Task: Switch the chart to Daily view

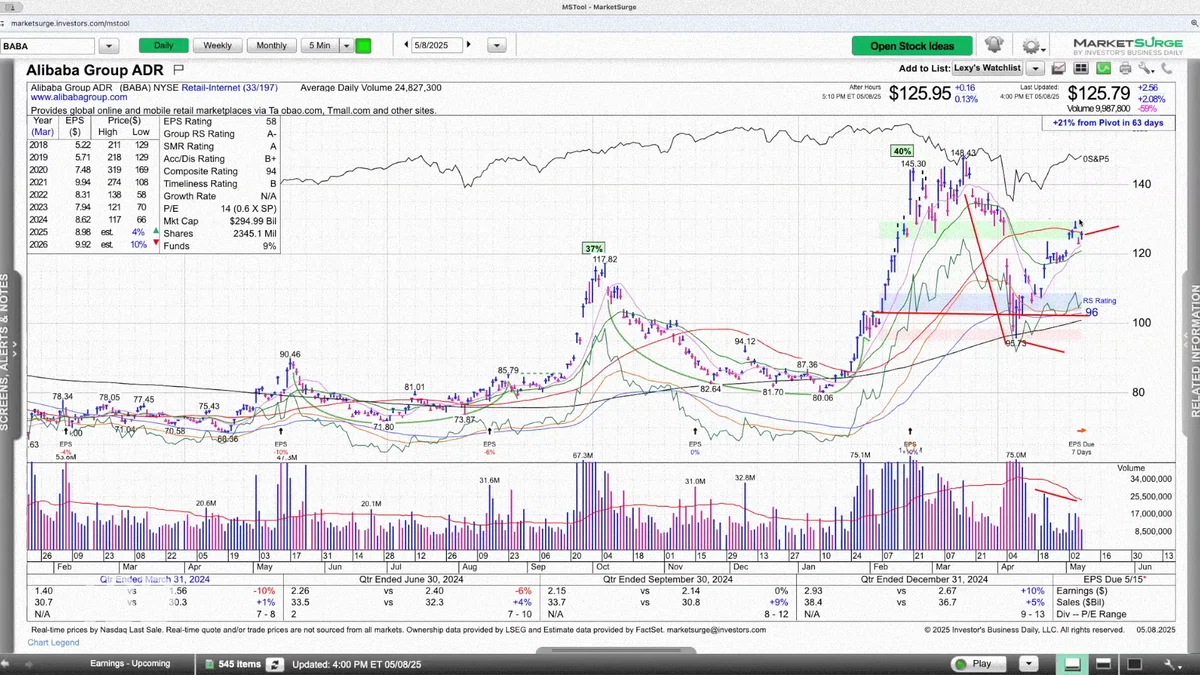Action: 163,45
